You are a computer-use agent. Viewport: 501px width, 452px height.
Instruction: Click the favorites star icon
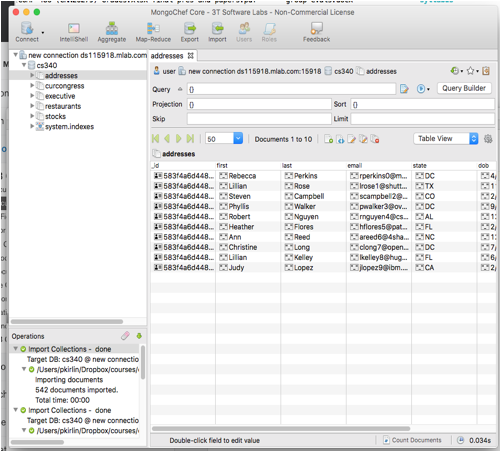(470, 71)
